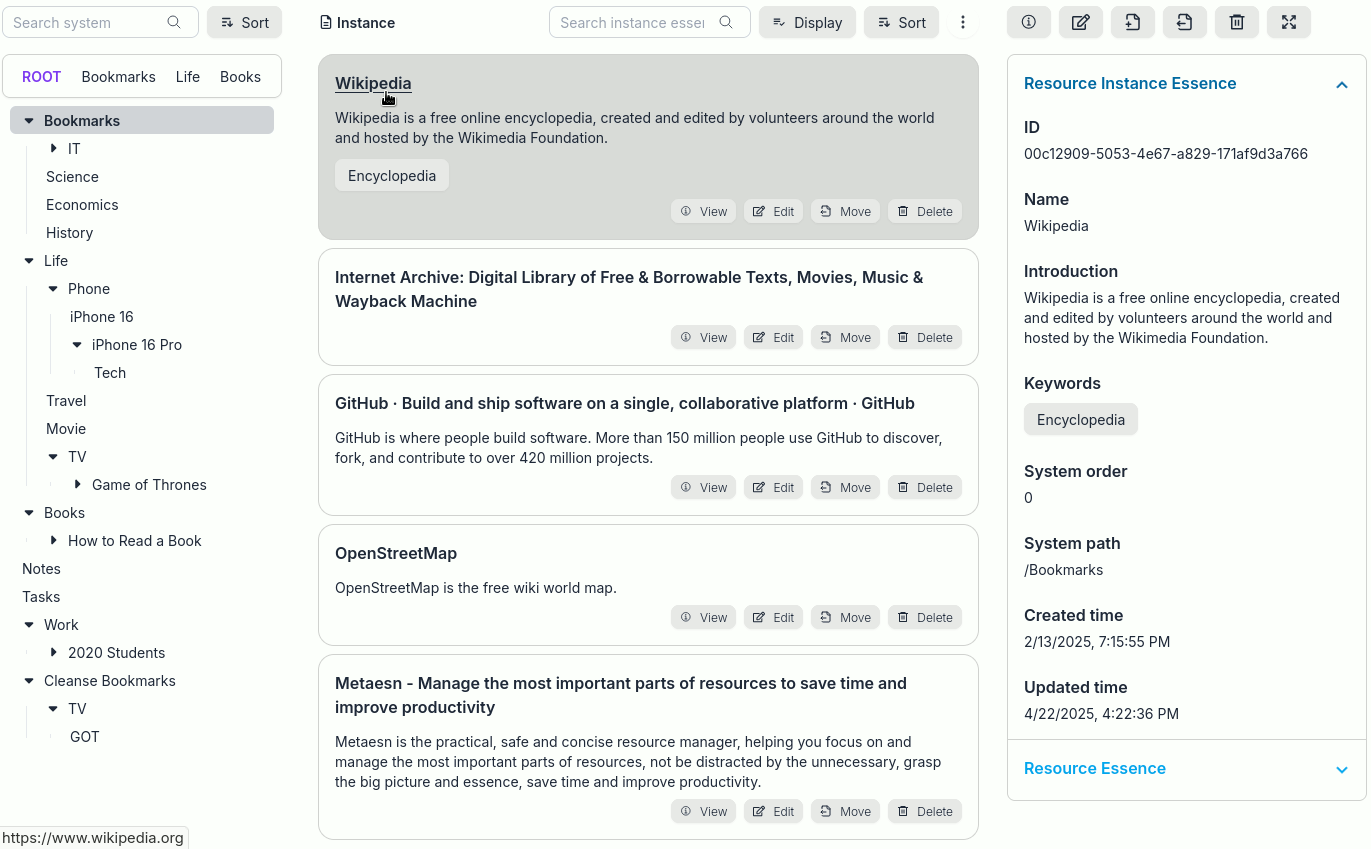
Task: Select the iPhone 16 tree item
Action: tap(101, 316)
